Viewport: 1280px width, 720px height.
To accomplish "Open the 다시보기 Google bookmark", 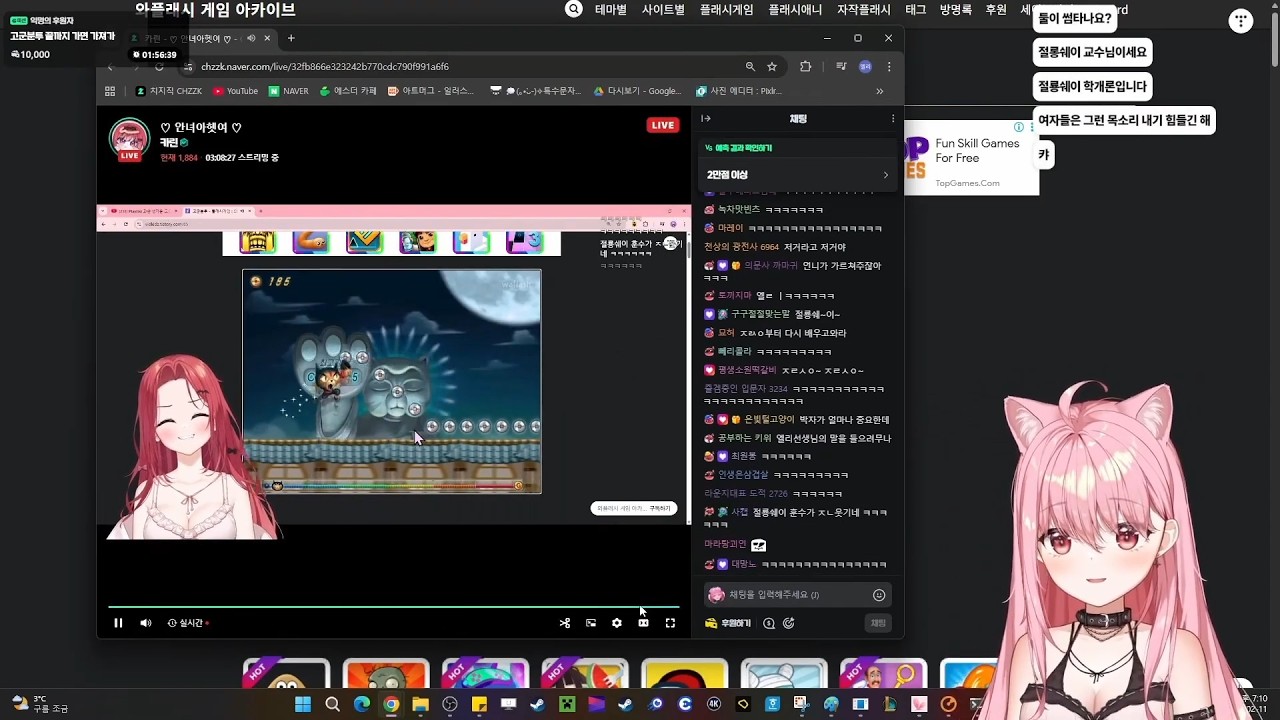I will click(x=637, y=91).
